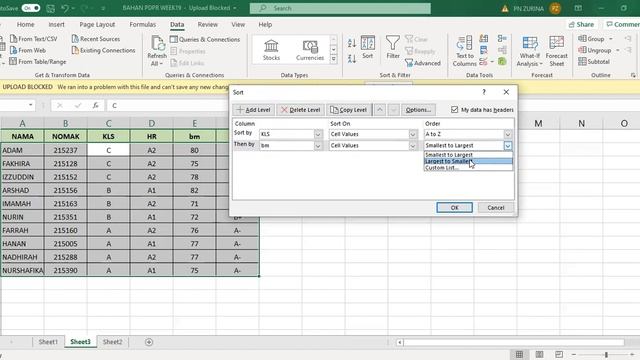This screenshot has height=360, width=640.
Task: Select cell containing ADAM
Action: click(x=22, y=150)
